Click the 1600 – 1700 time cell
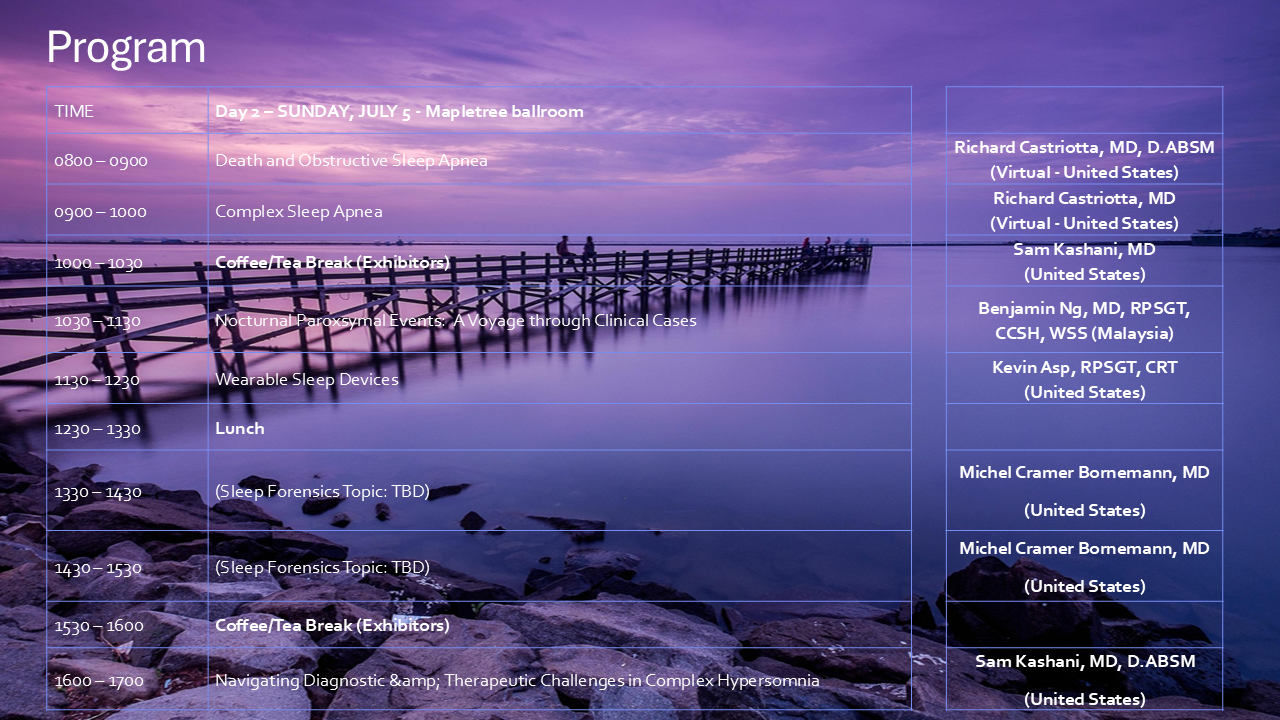 98,681
